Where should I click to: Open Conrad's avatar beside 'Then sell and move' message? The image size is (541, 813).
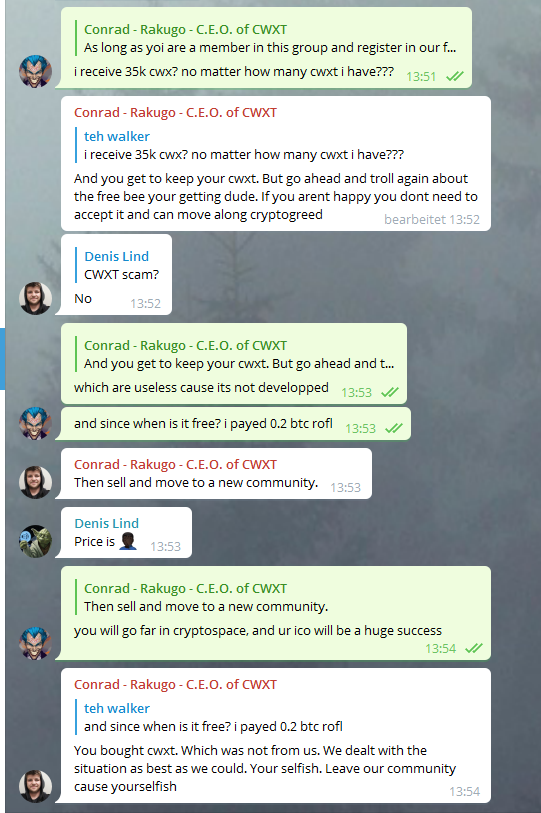[x=35, y=482]
